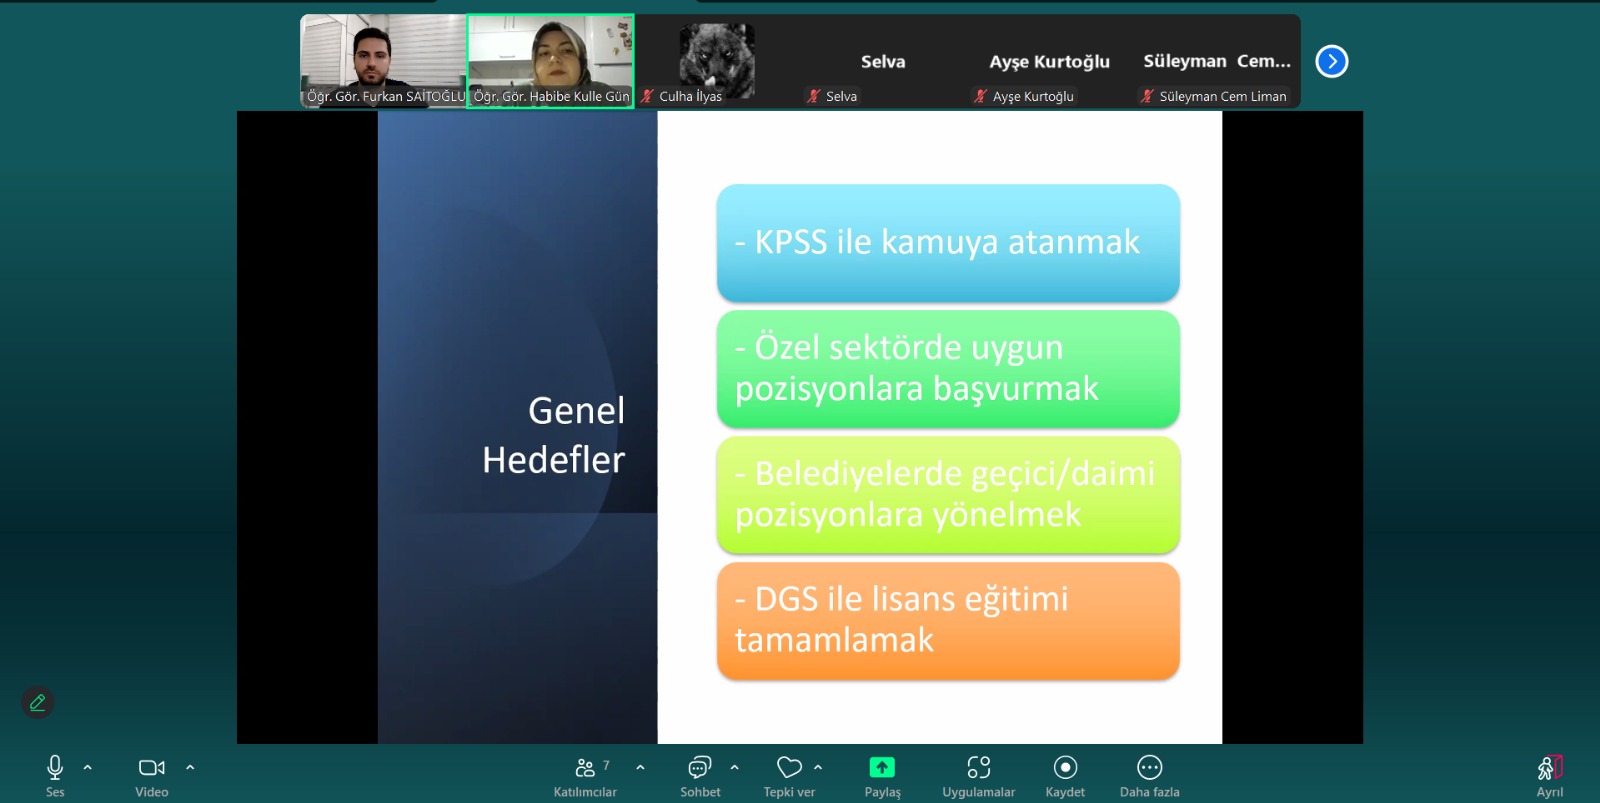
Task: Expand the arrow next to Sohbet
Action: point(735,768)
